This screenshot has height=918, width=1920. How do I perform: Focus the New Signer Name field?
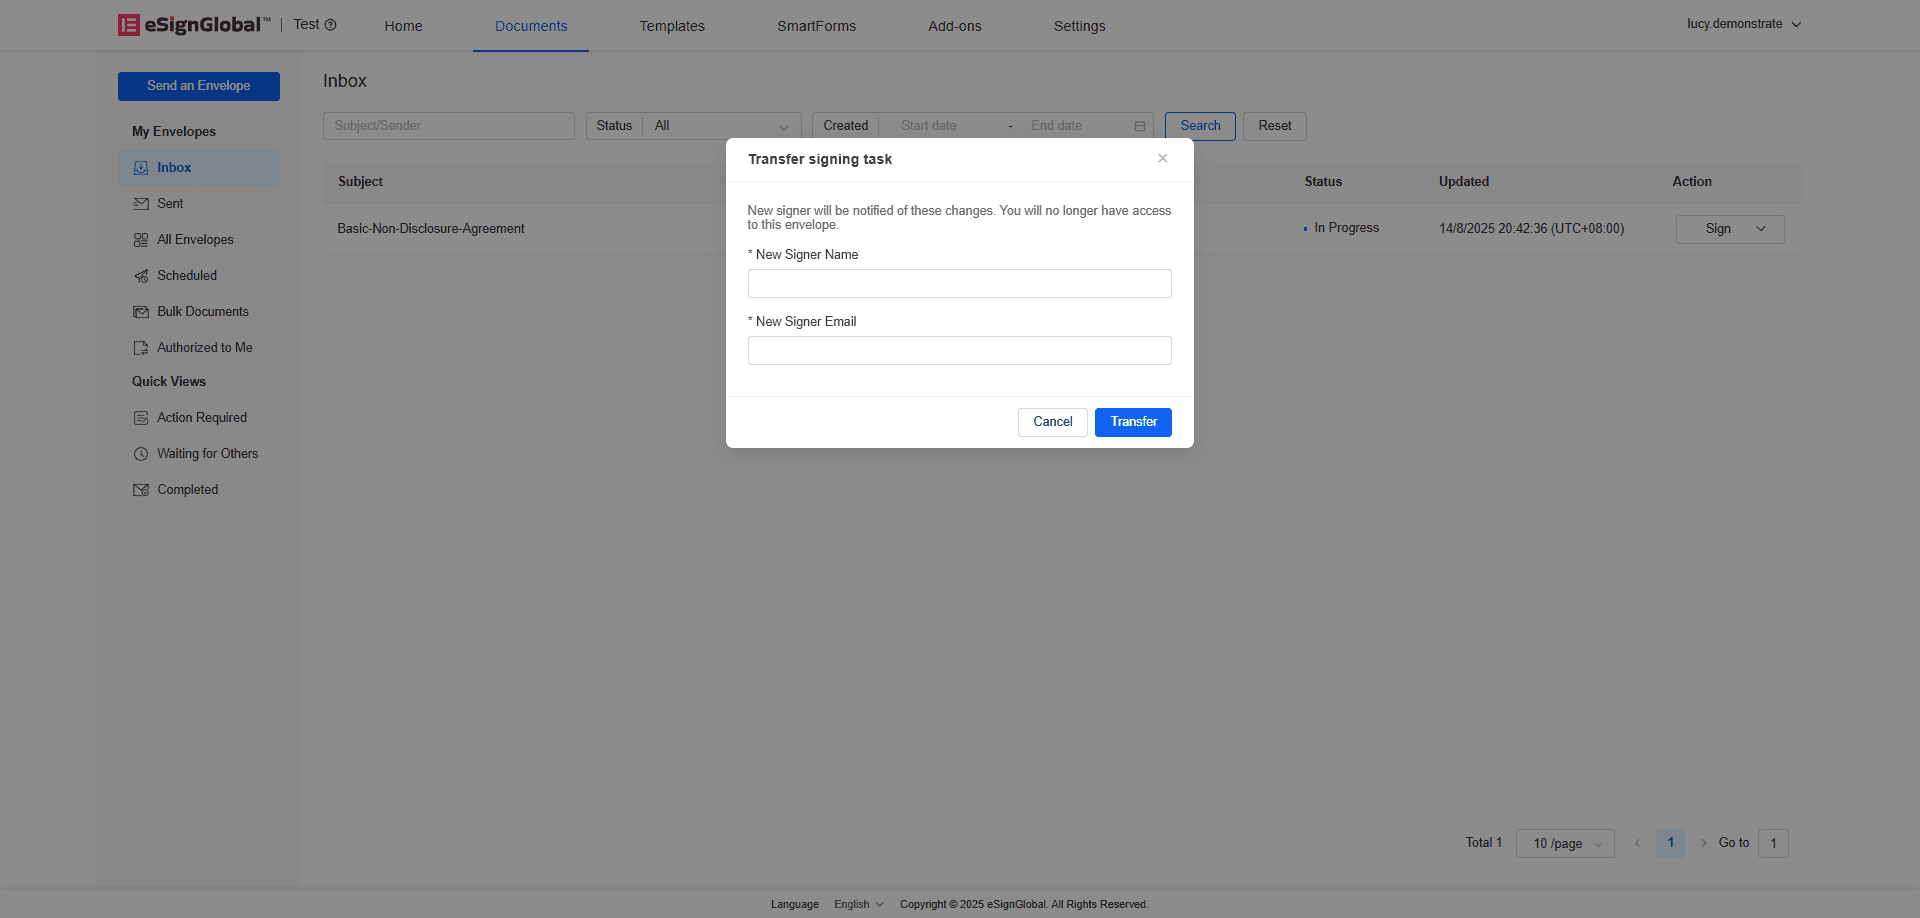(x=959, y=284)
